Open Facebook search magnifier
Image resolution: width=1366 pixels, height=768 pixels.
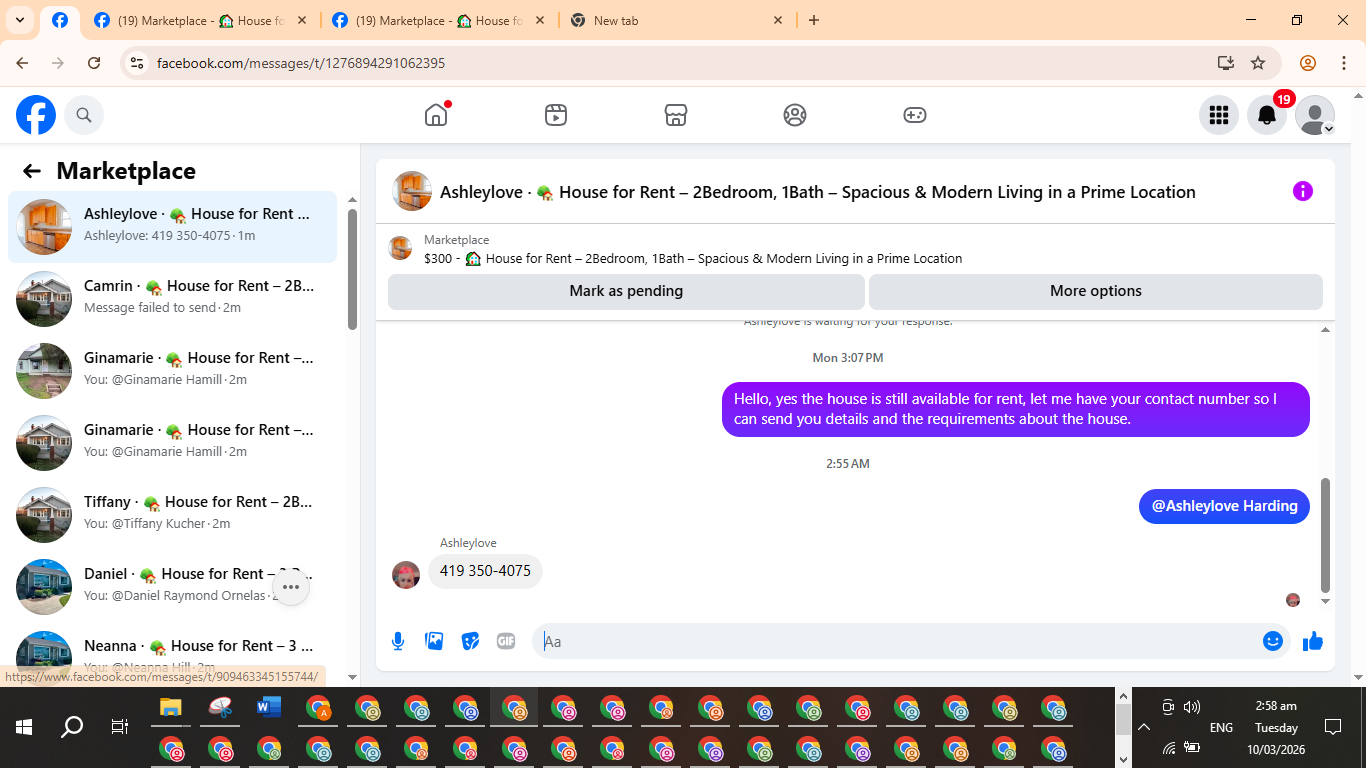point(84,115)
